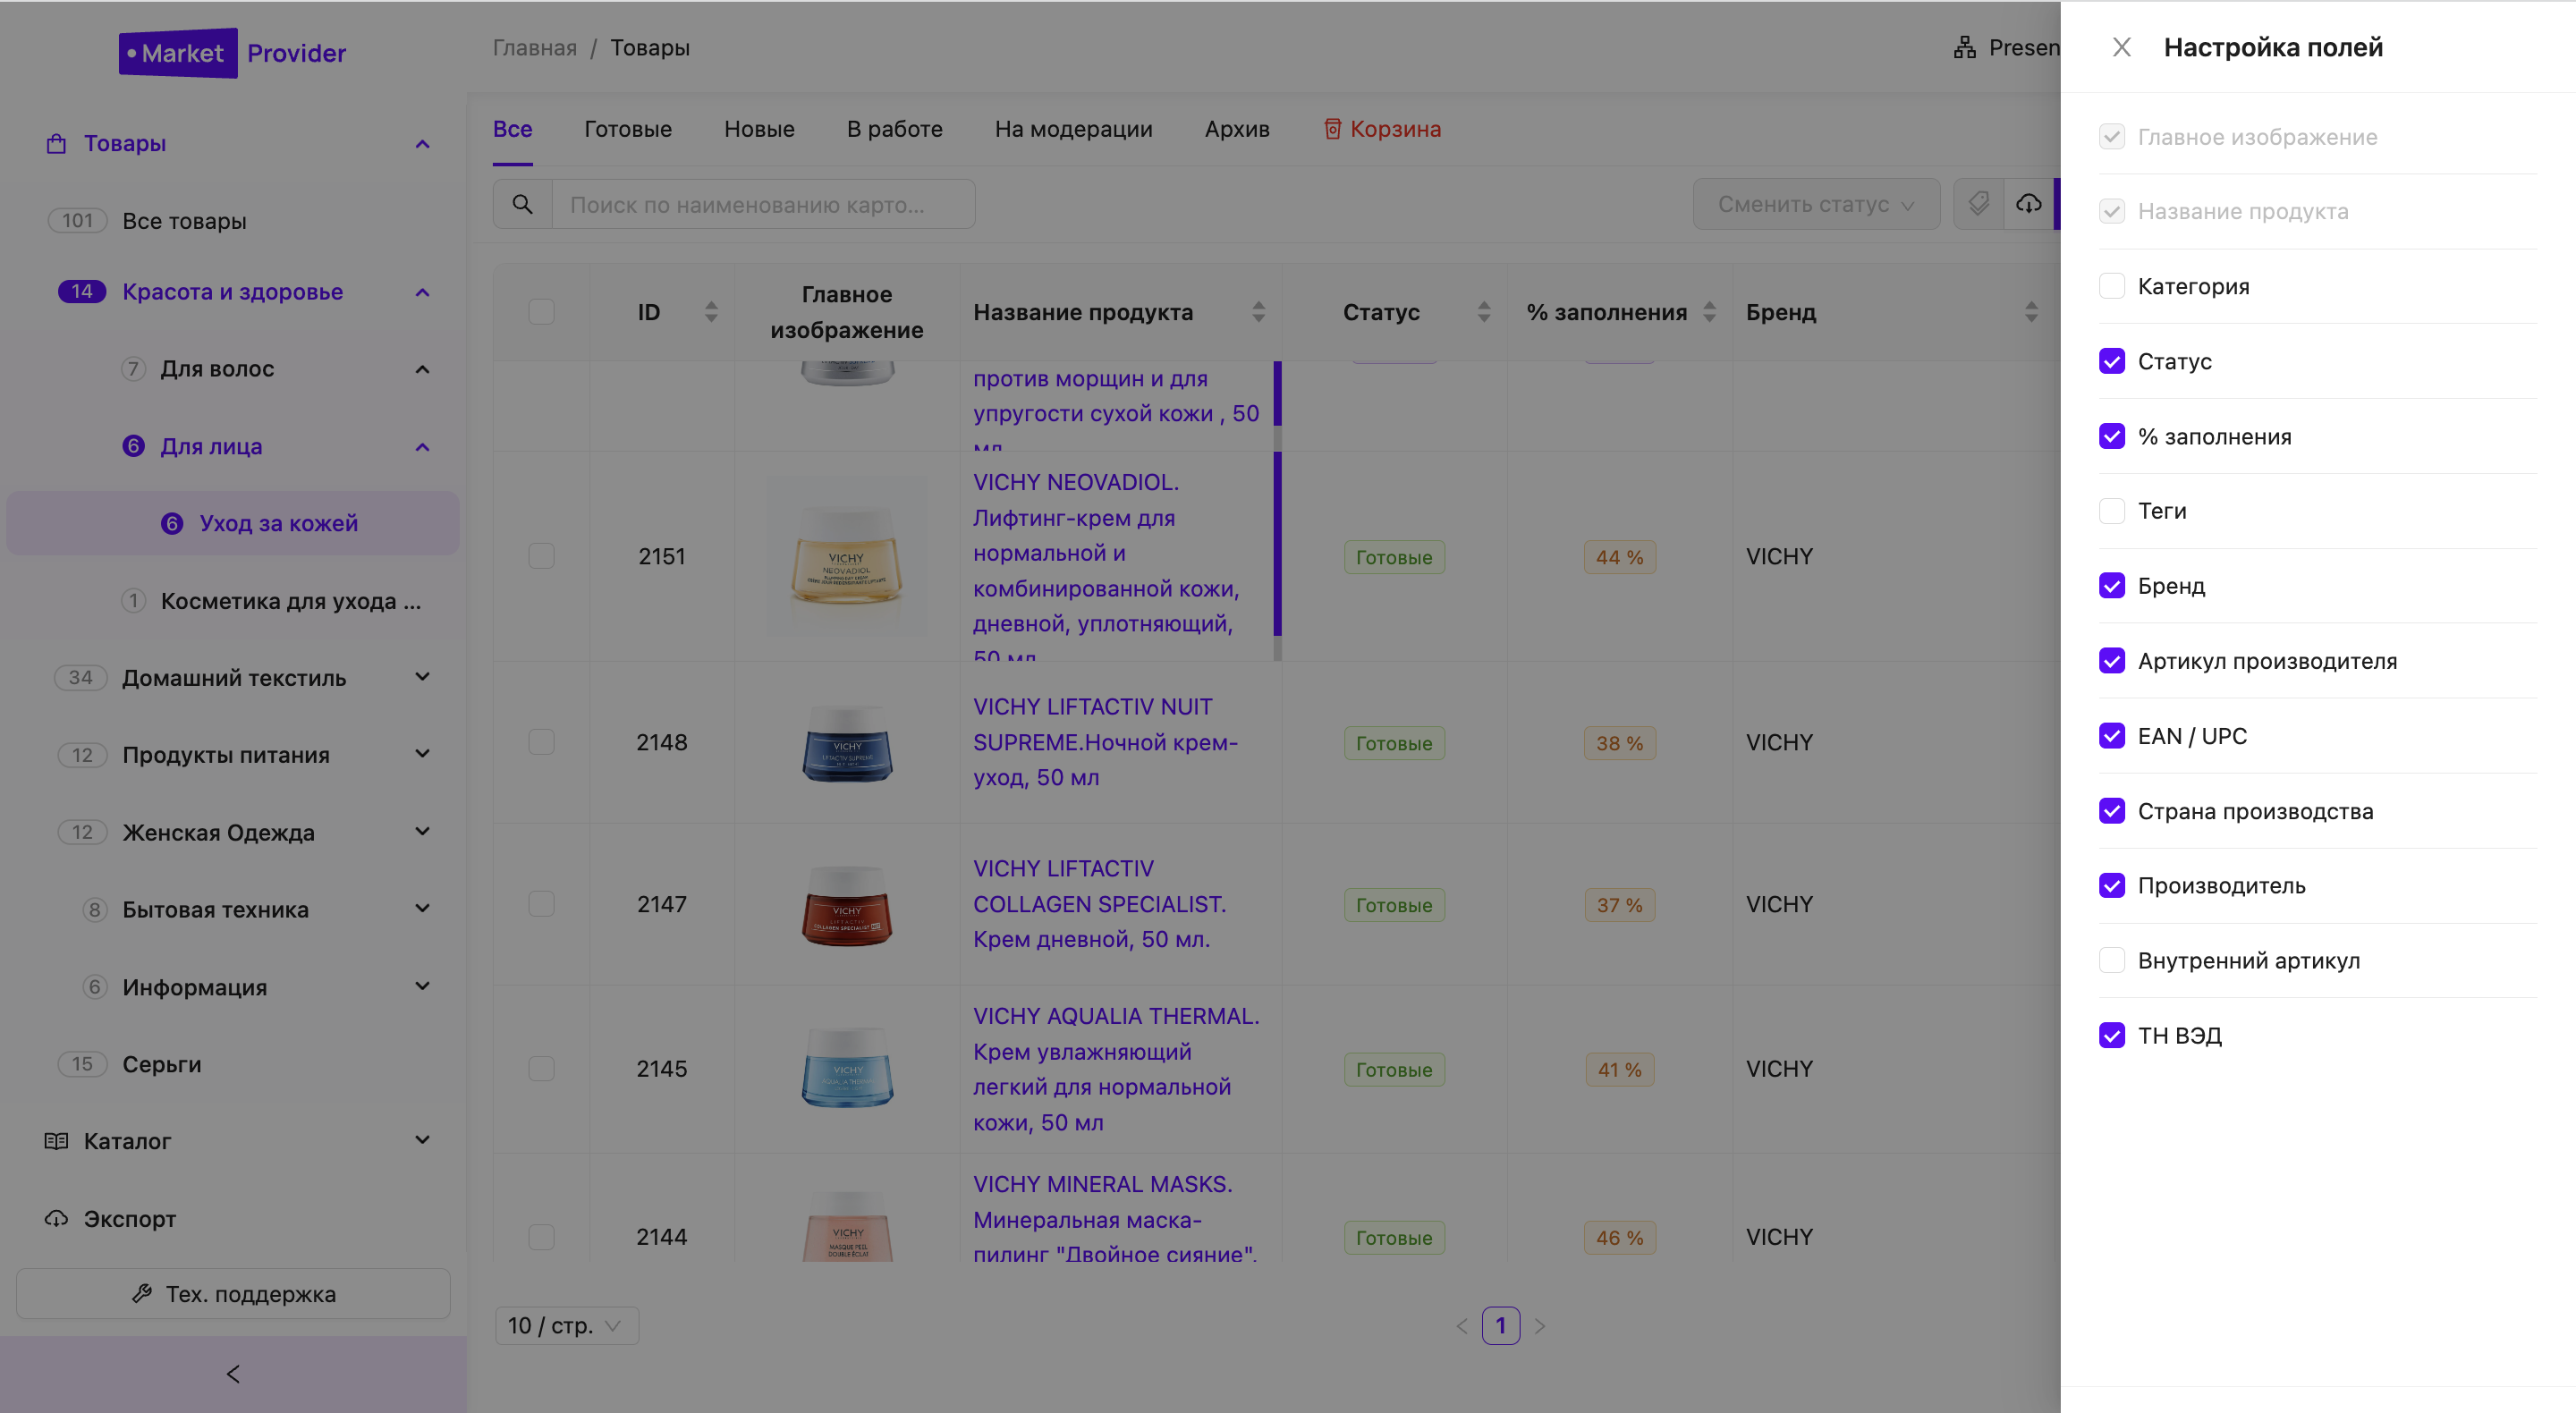
Task: Select the row checkbox for ID 2151
Action: pyautogui.click(x=541, y=556)
